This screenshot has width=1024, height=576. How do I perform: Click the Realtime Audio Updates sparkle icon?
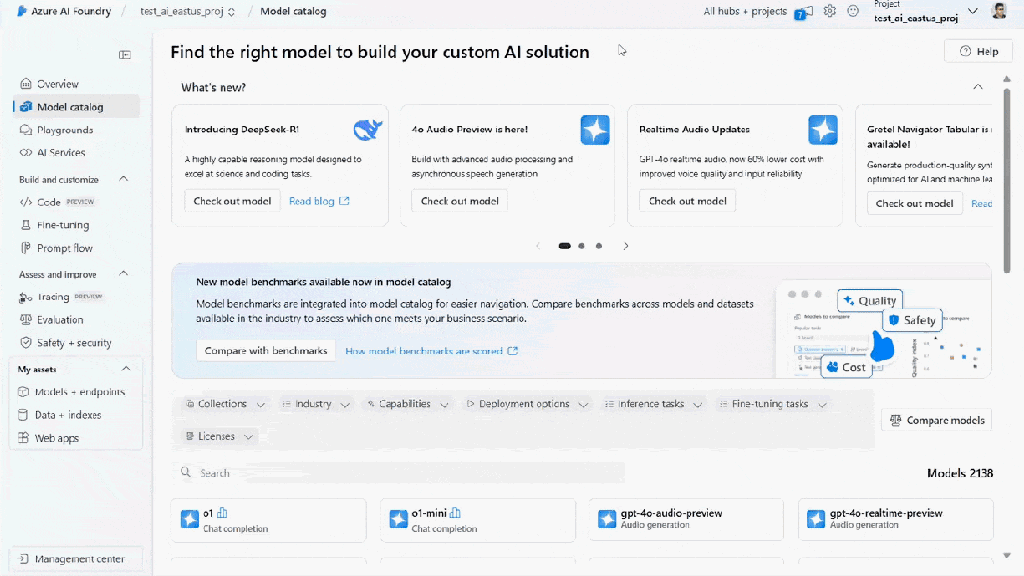(x=822, y=130)
